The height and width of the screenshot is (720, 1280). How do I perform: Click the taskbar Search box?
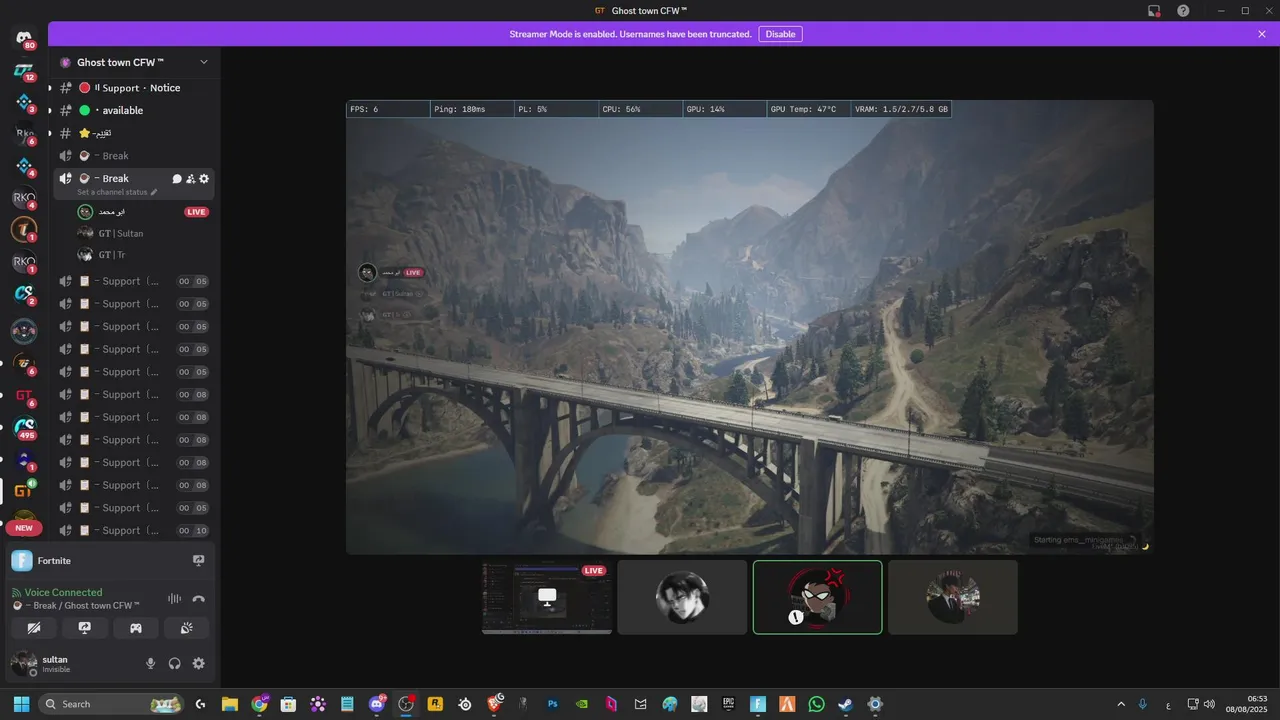tap(112, 704)
